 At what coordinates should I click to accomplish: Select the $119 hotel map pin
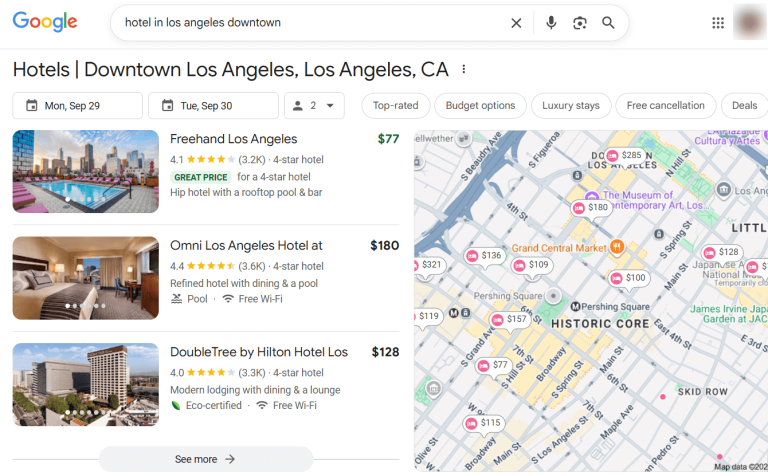tap(427, 316)
